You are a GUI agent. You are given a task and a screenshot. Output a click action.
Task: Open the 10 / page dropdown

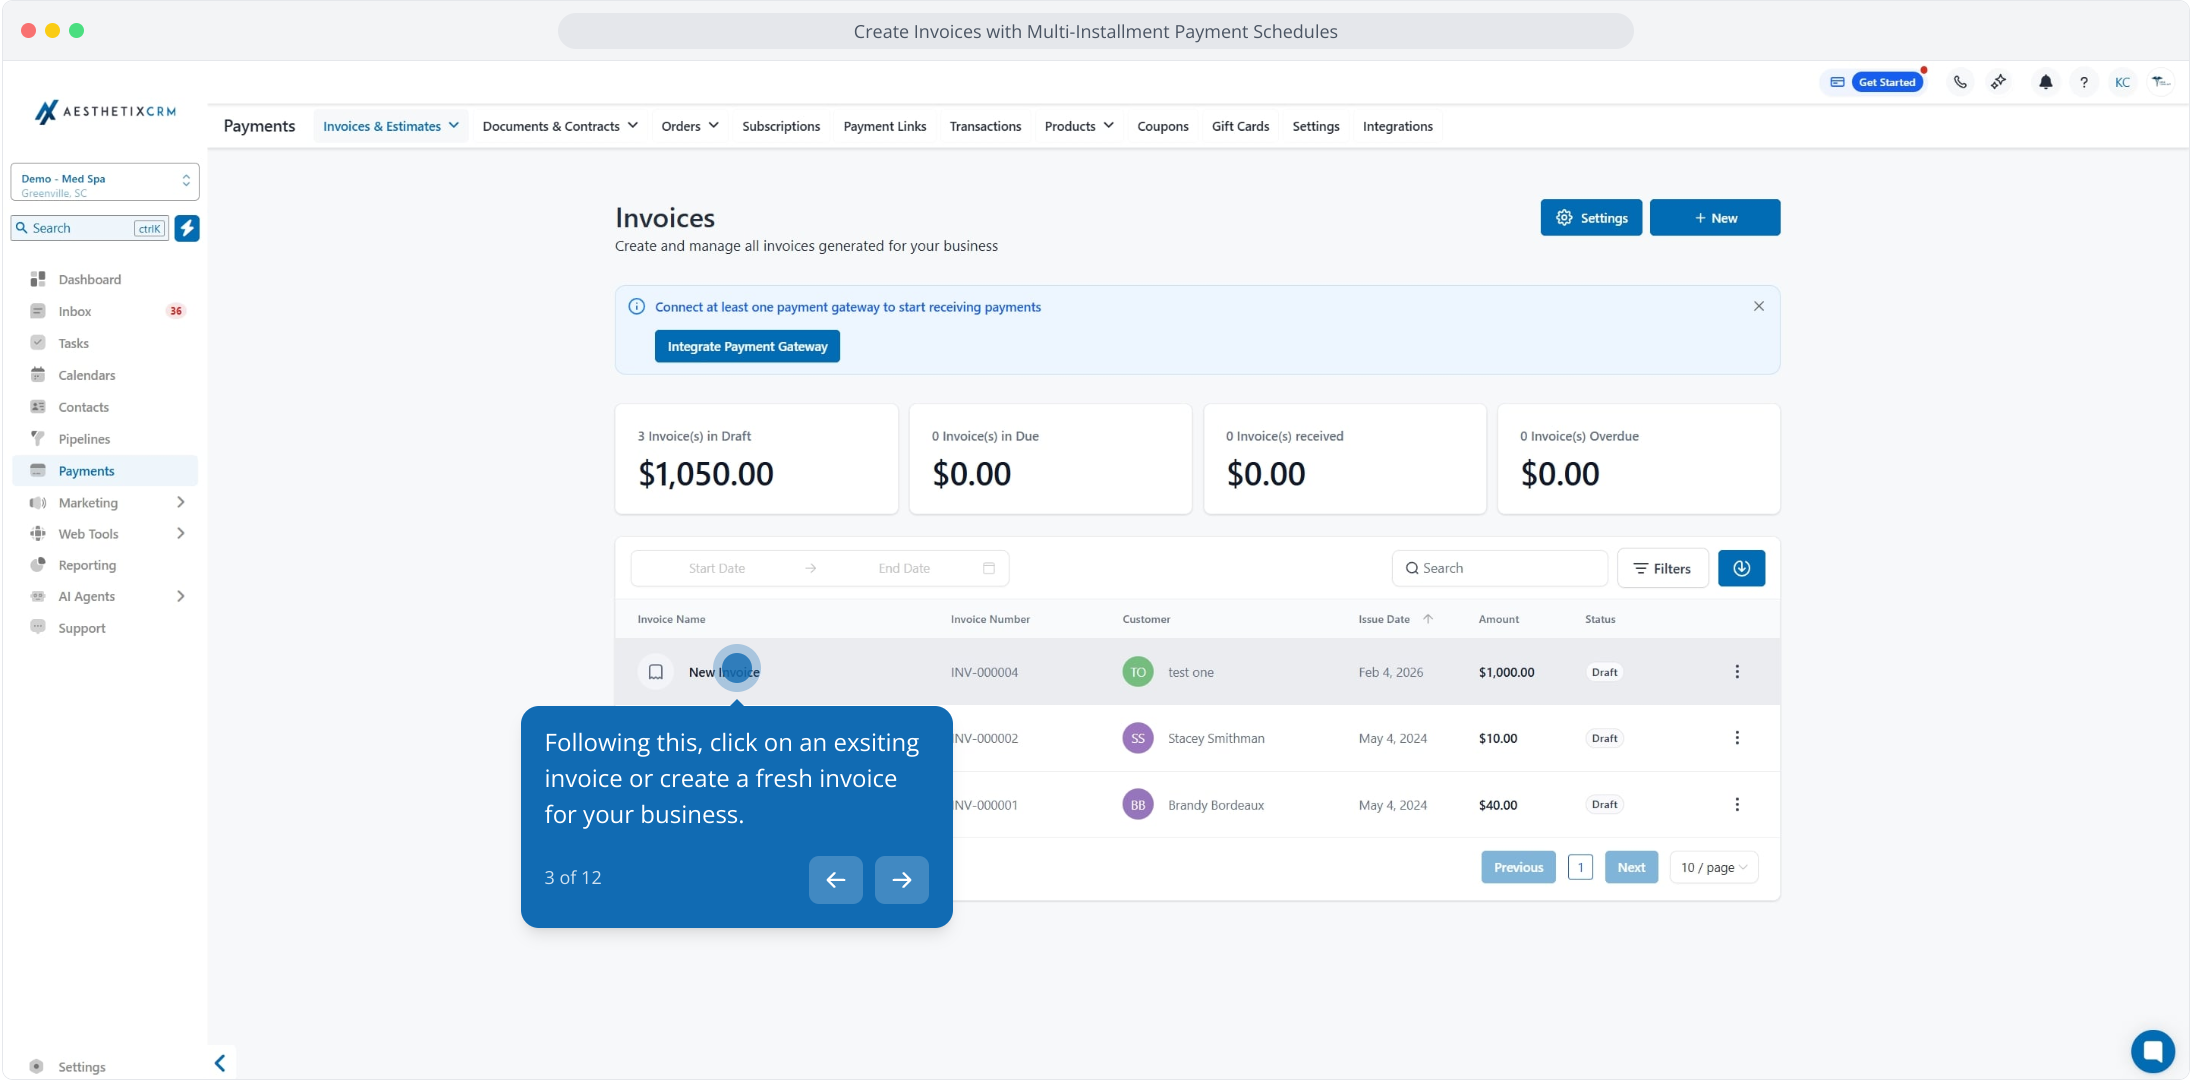pos(1714,867)
